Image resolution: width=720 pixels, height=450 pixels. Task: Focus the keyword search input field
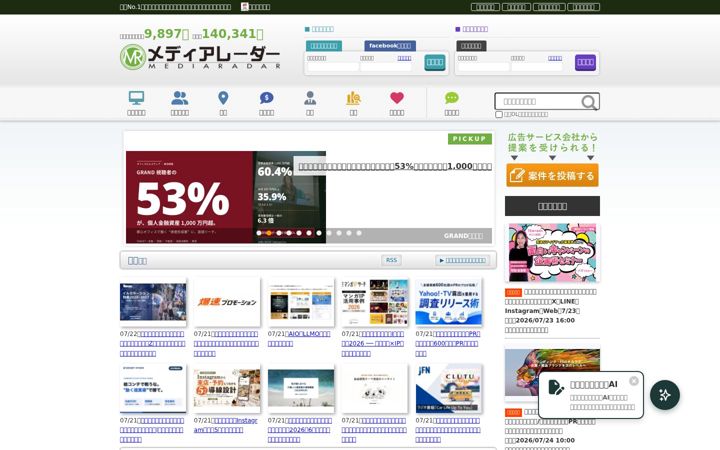coord(538,101)
